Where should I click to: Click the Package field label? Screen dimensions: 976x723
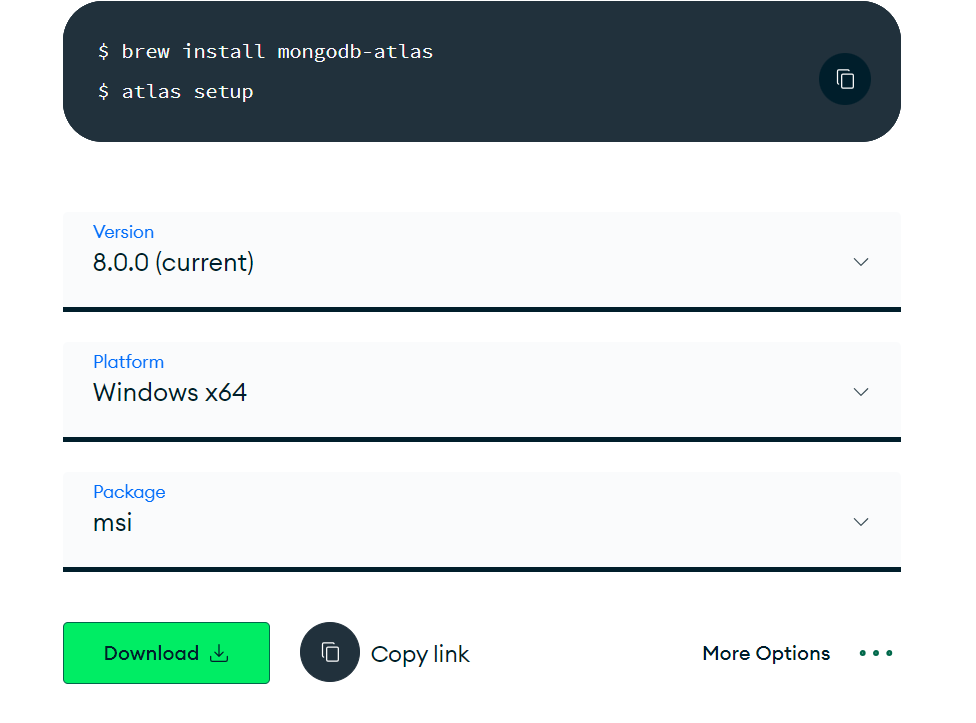[129, 492]
